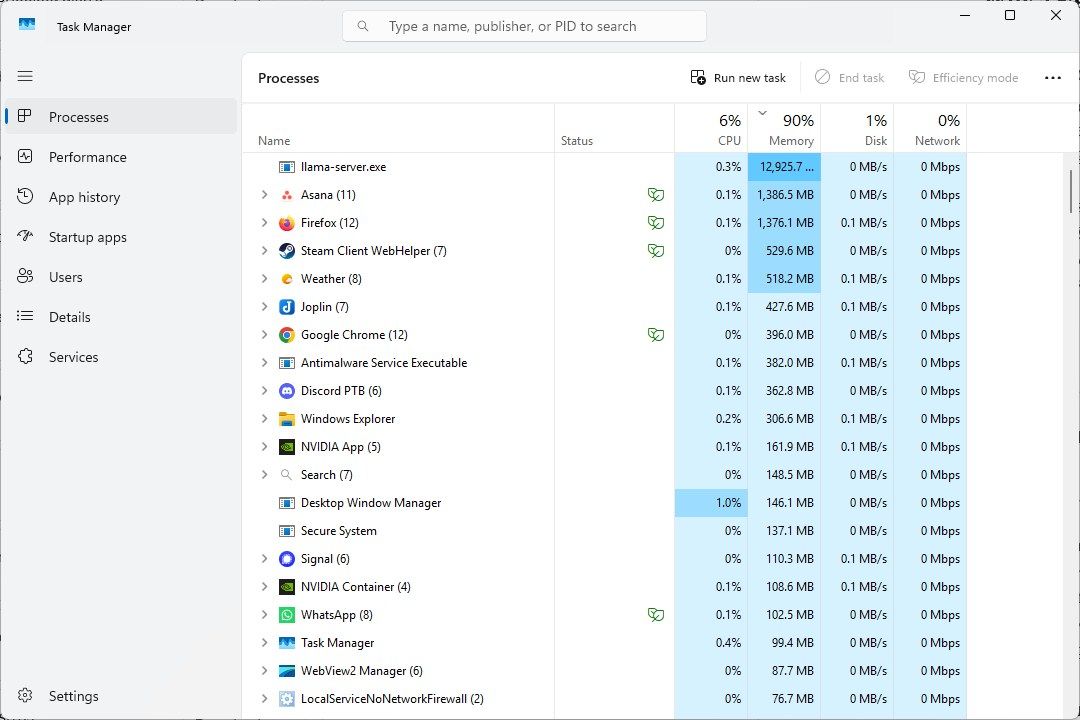Click the LocalServiceNoNetworkFirewall gear icon
This screenshot has width=1080, height=720.
click(287, 699)
